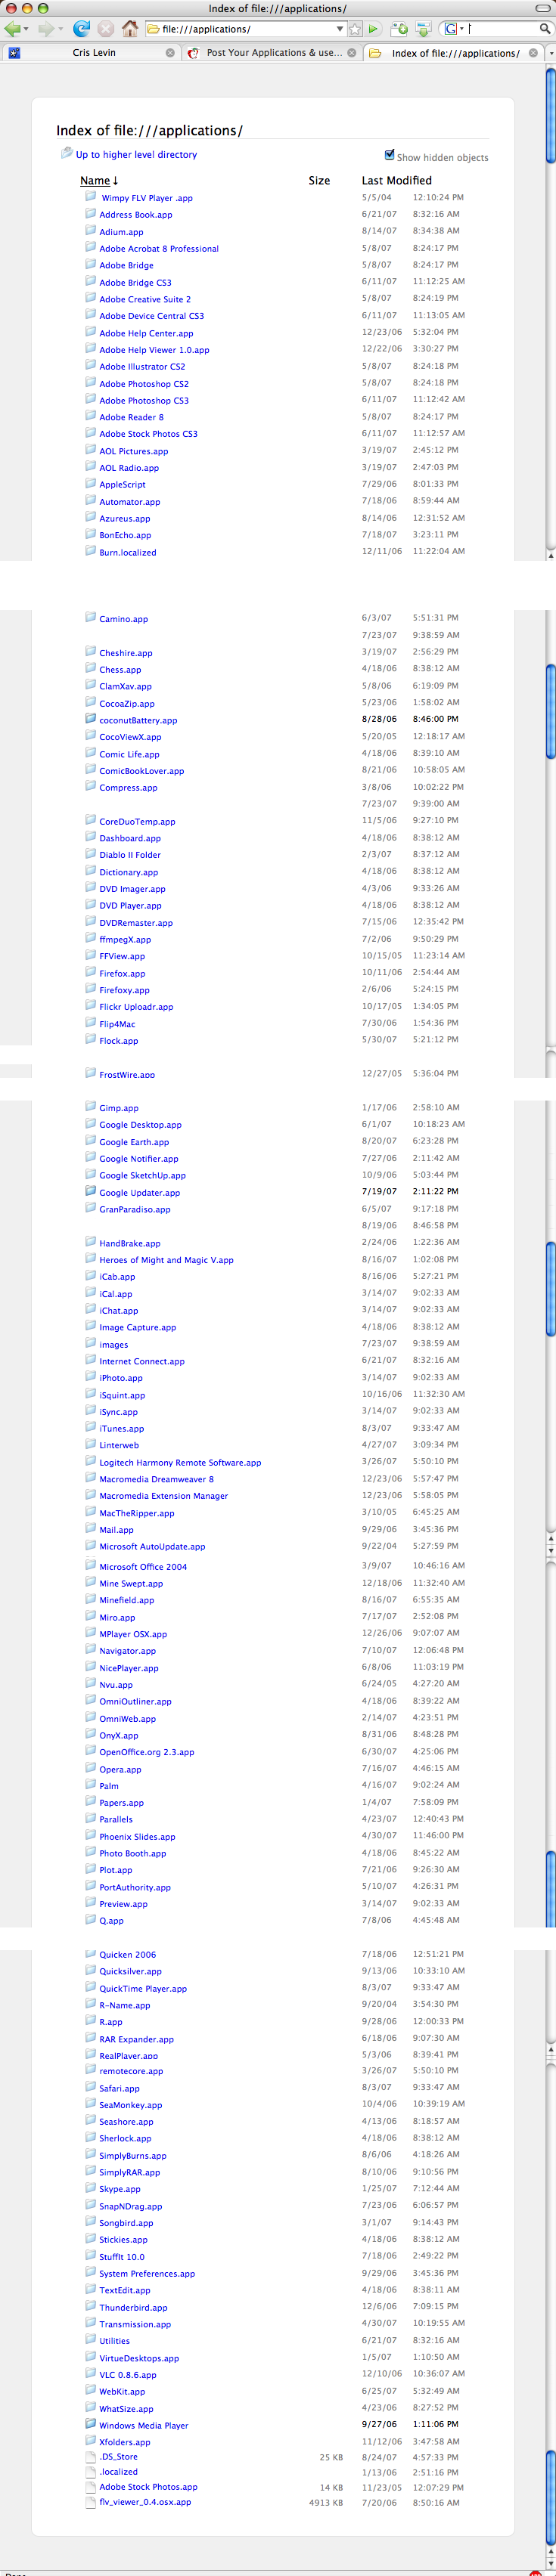This screenshot has width=556, height=2576.
Task: Click the folder icon beside Parallels
Action: pos(90,1819)
